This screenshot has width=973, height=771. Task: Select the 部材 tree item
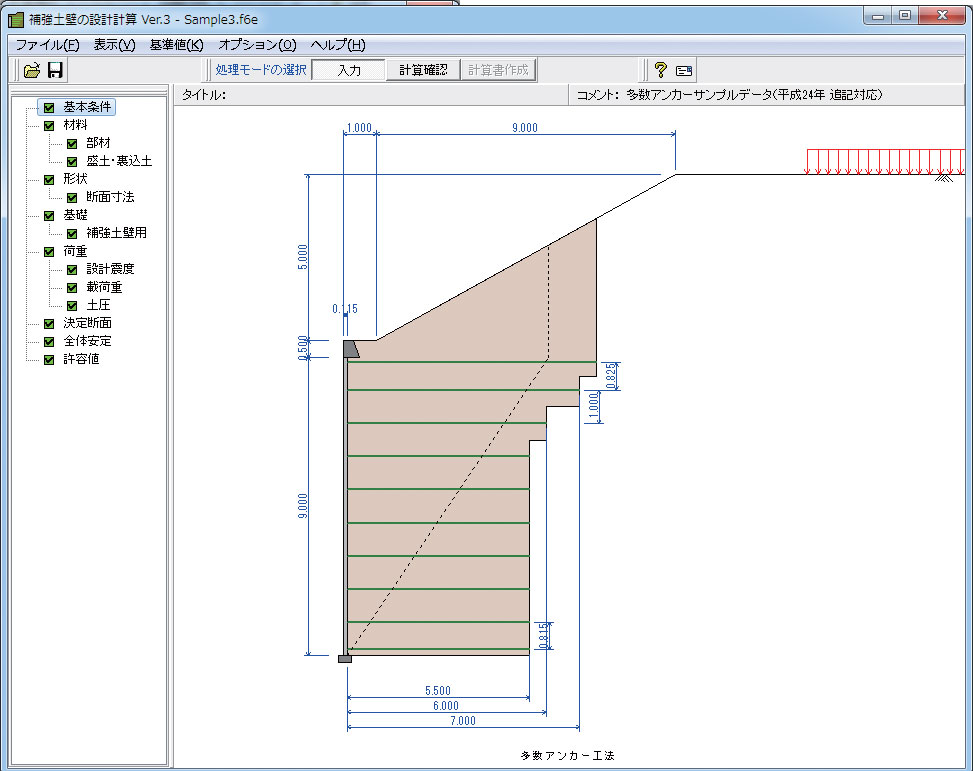(98, 143)
